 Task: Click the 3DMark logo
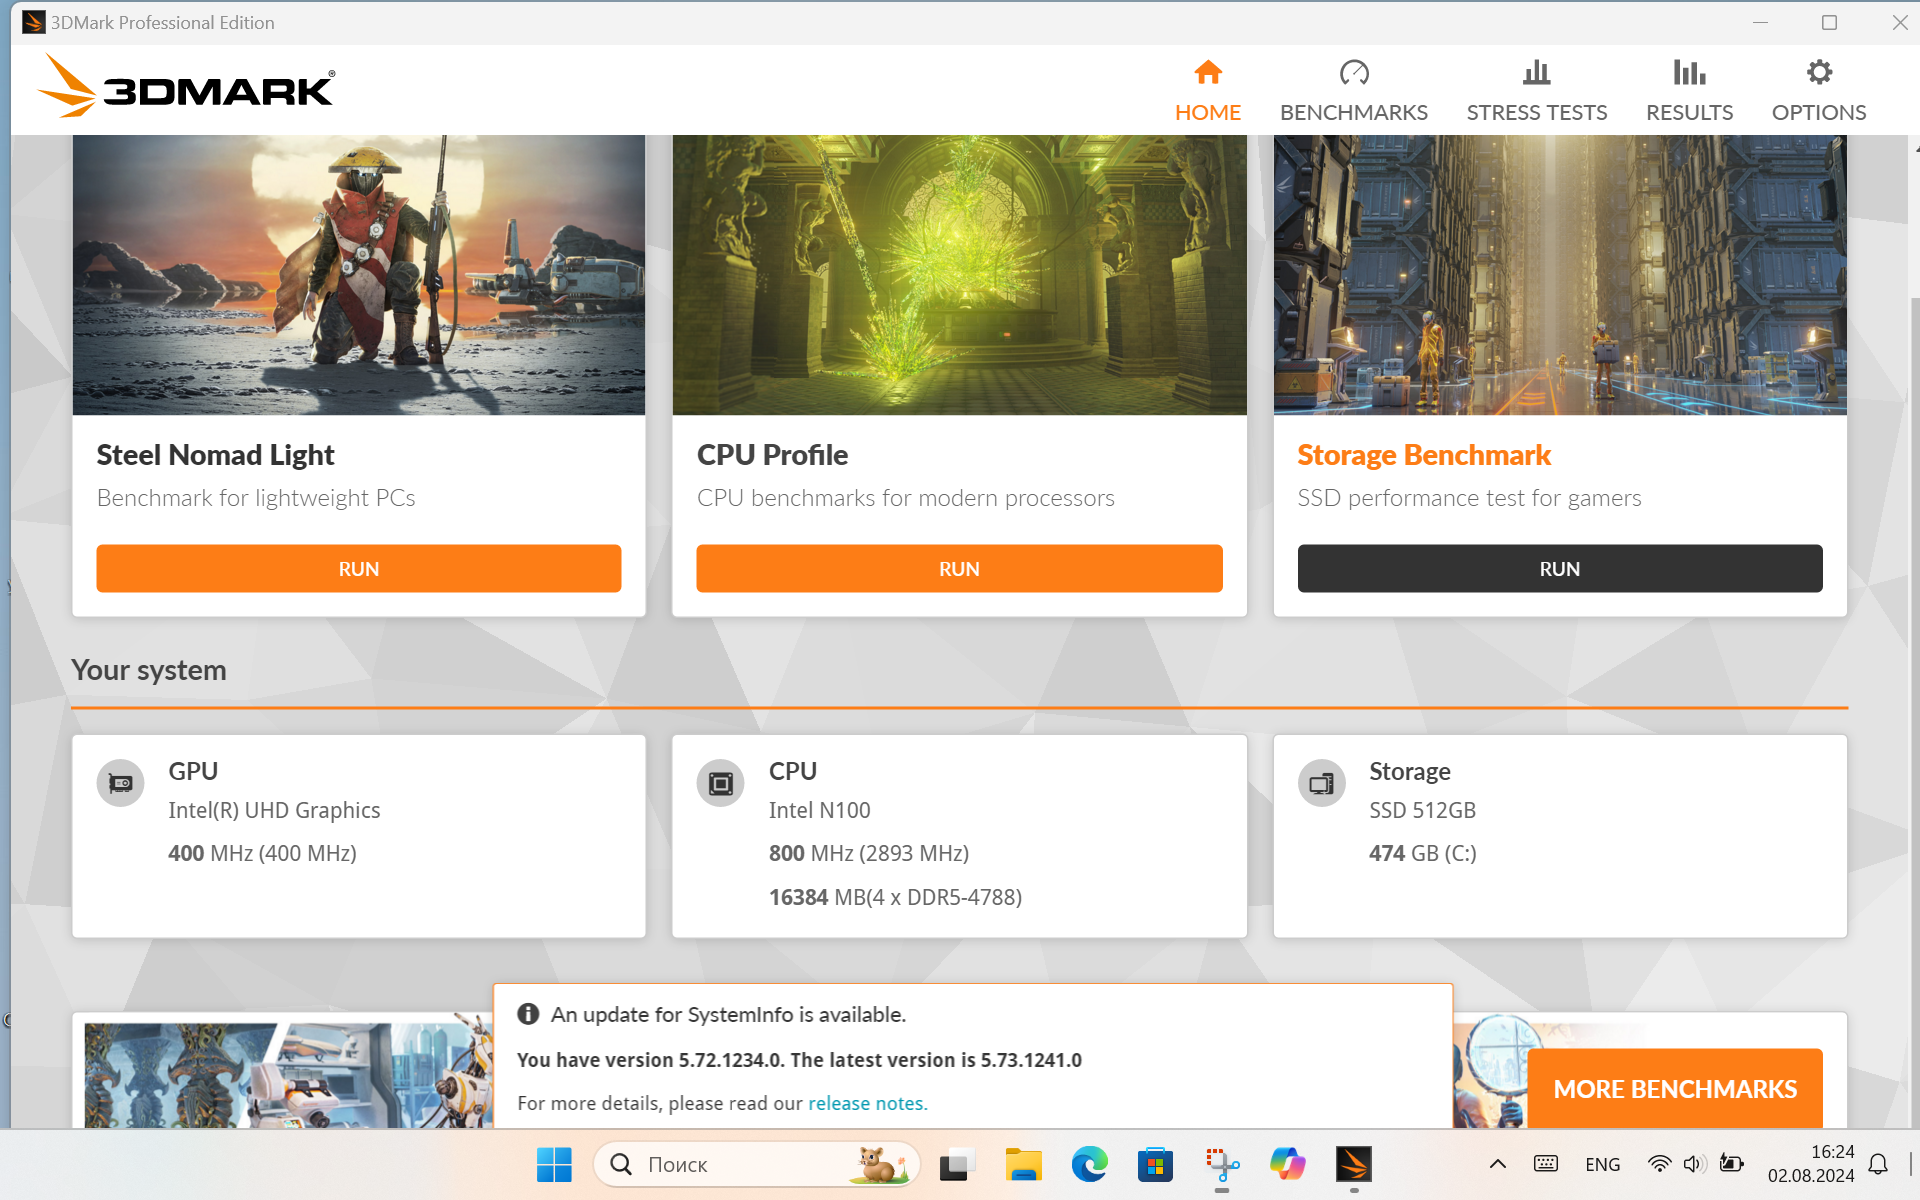point(187,88)
